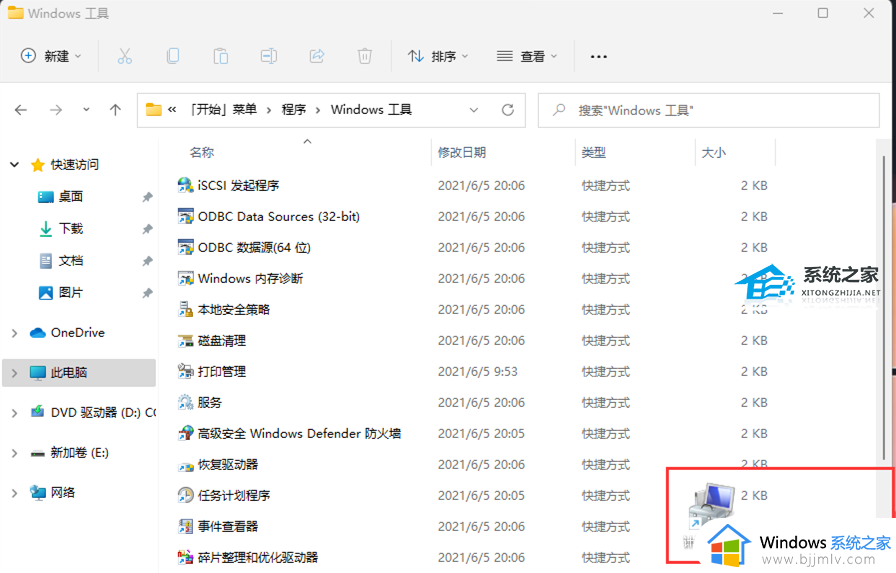
Task: Sort by the 大小 column header
Action: pyautogui.click(x=714, y=153)
